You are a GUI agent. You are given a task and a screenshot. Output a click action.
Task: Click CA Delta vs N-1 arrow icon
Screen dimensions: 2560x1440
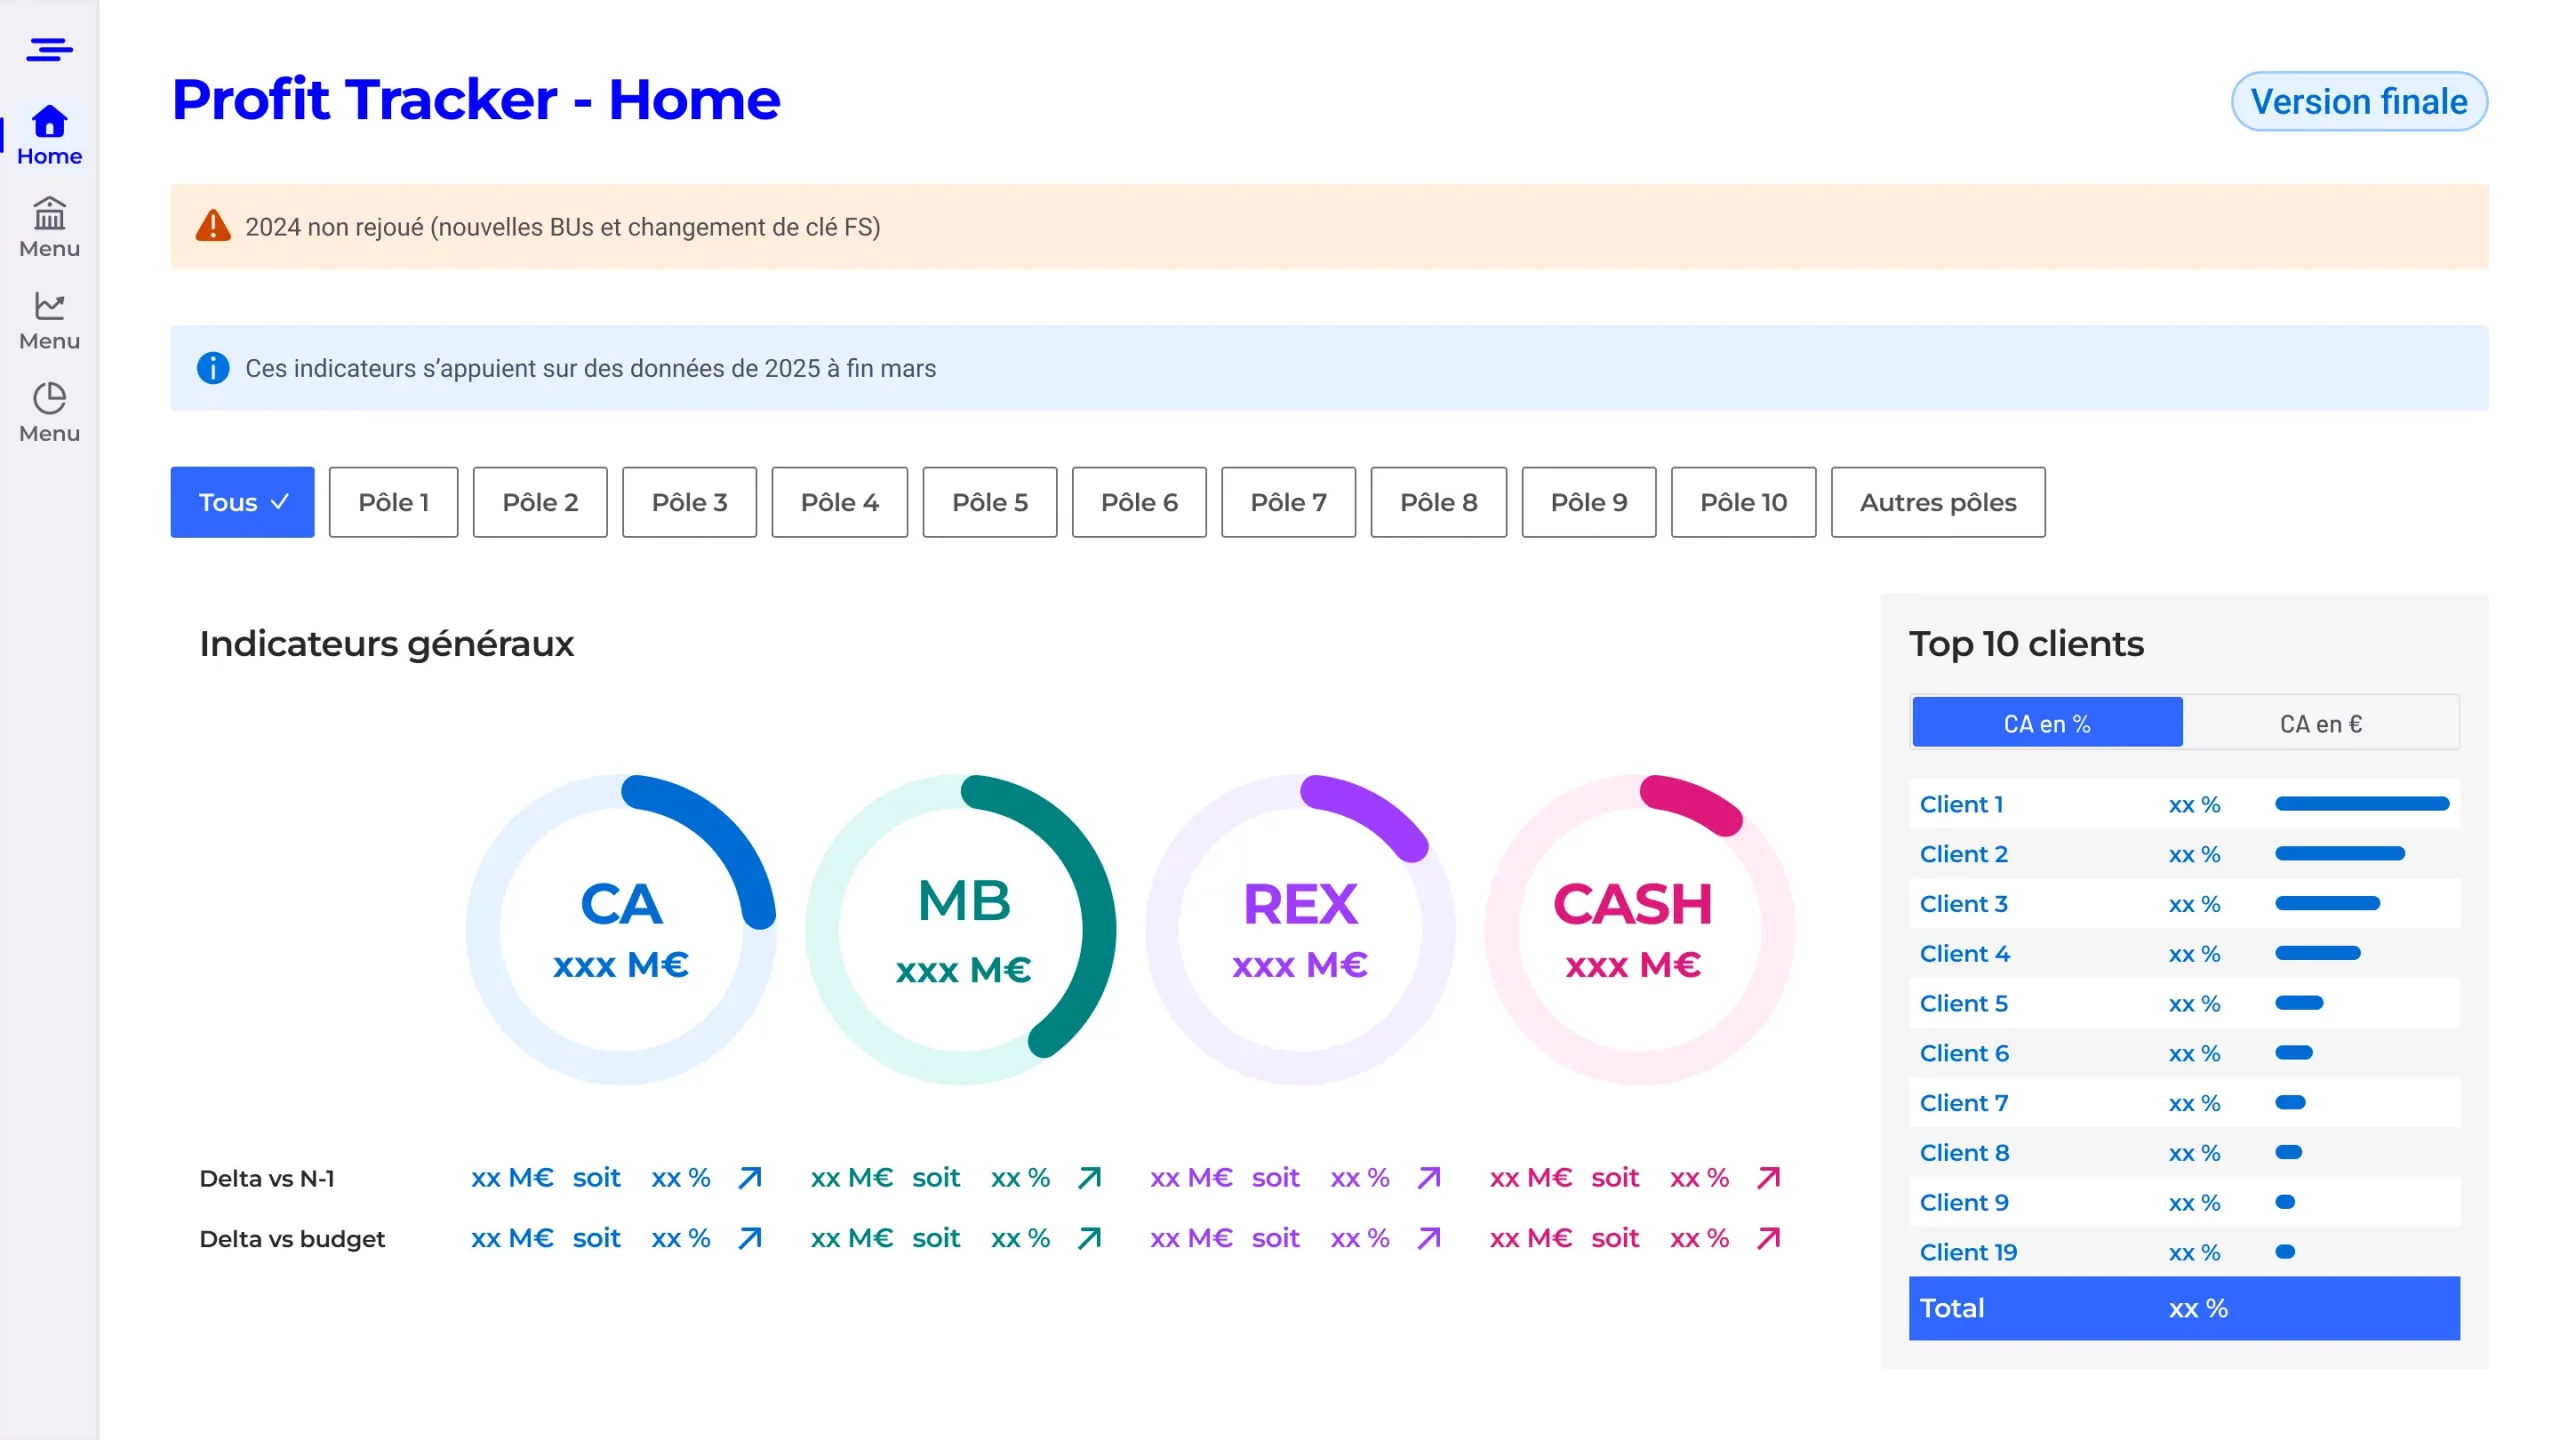(750, 1178)
